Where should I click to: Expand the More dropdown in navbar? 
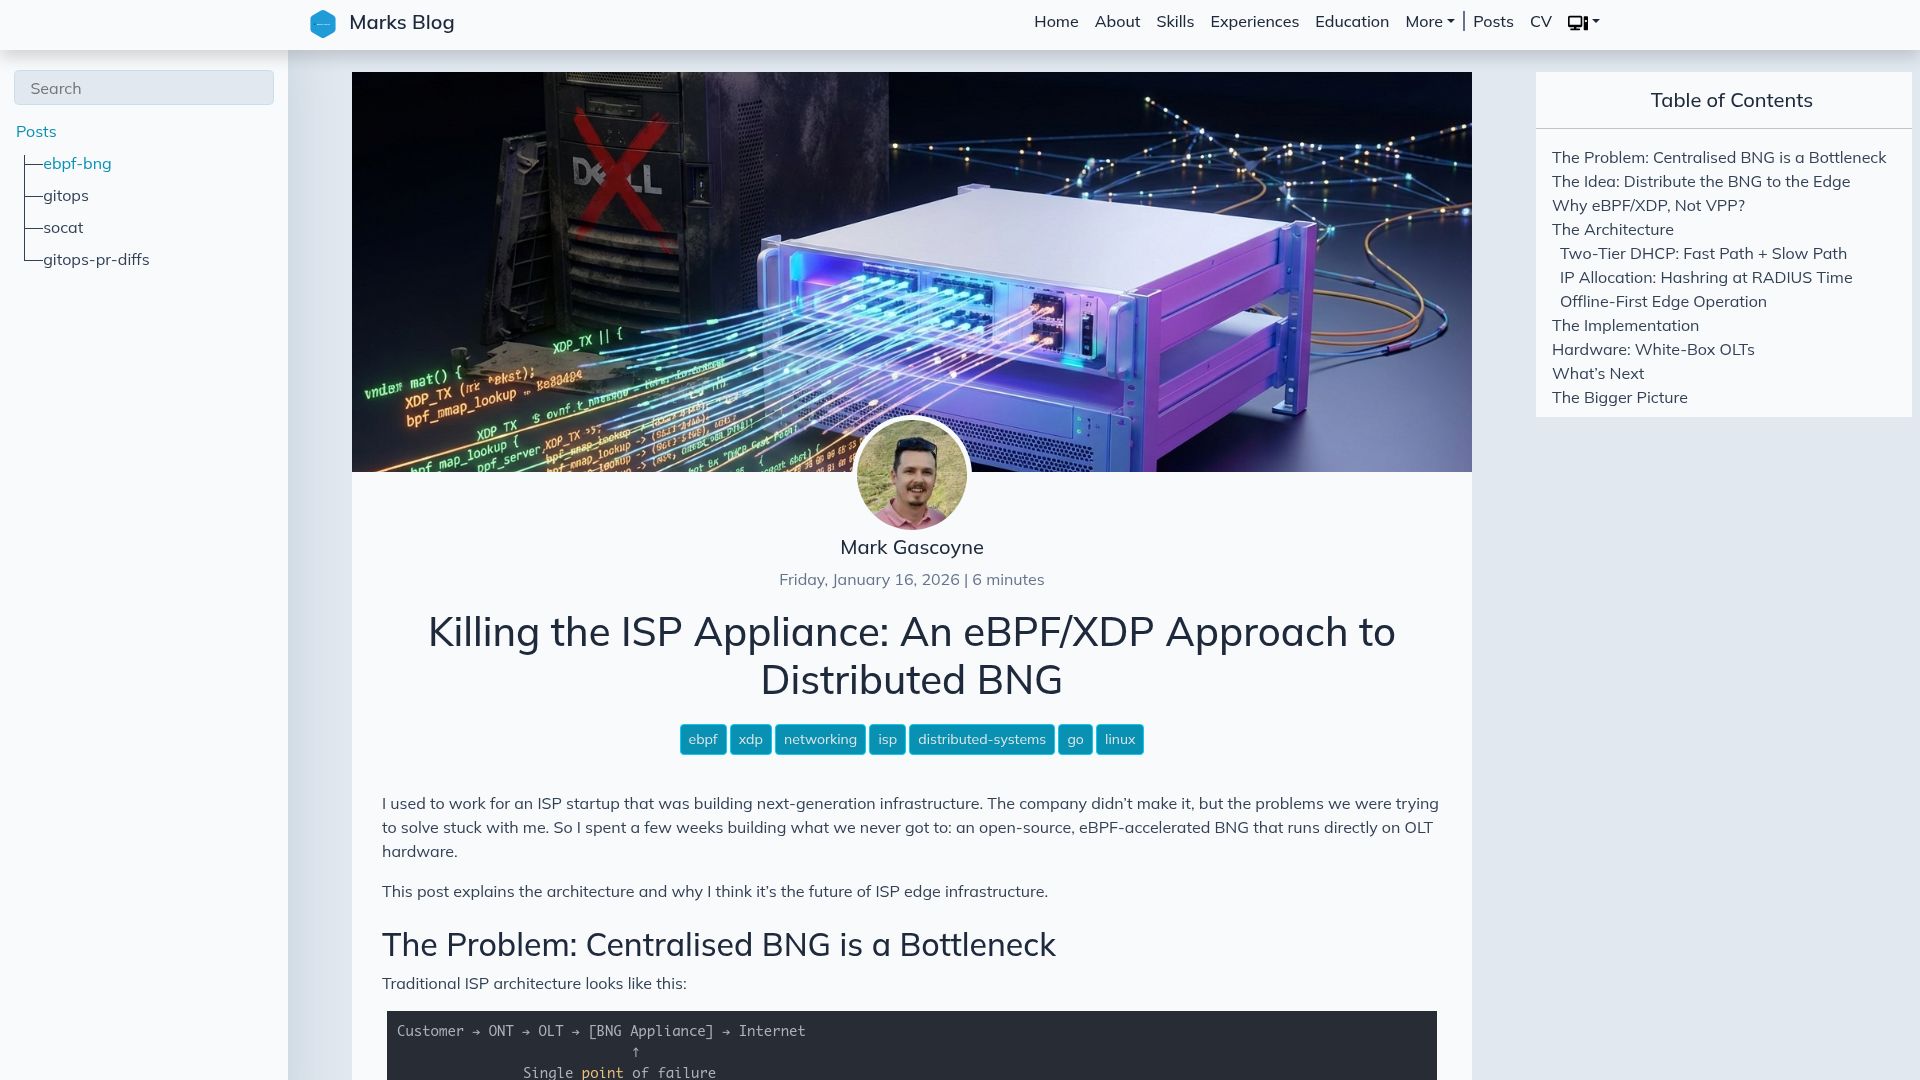[1429, 22]
